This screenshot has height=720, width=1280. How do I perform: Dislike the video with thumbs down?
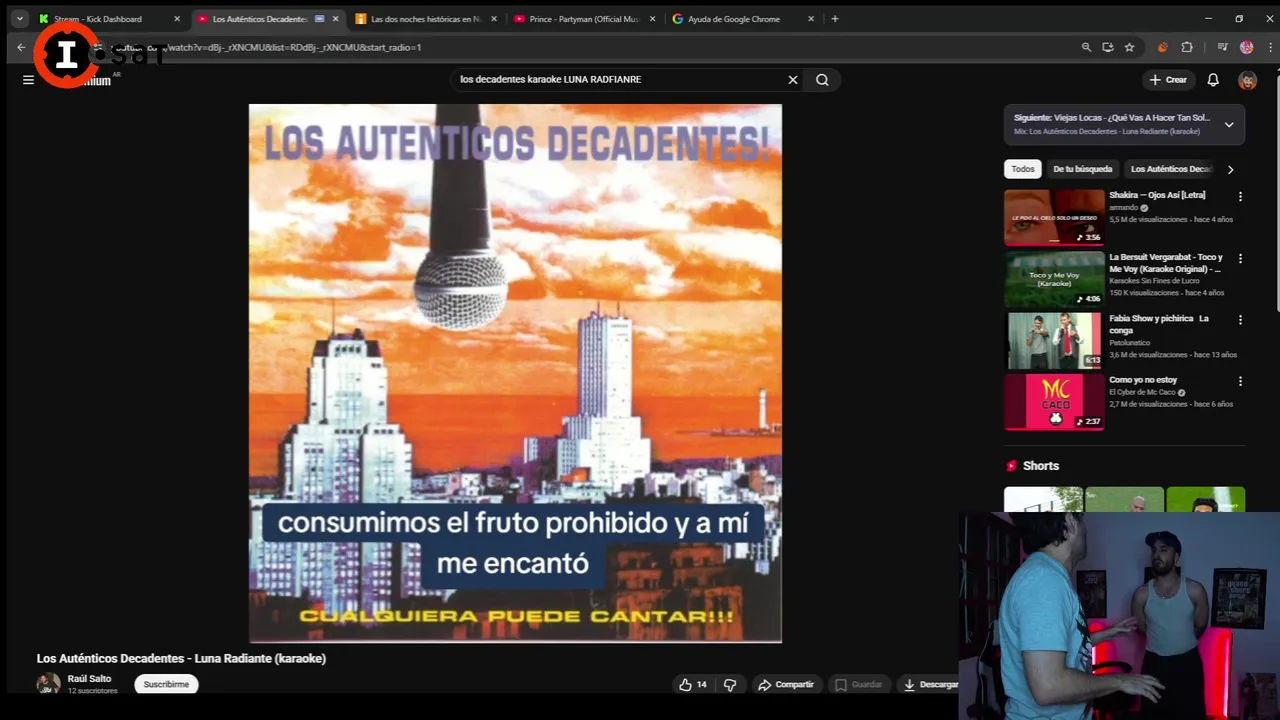730,684
